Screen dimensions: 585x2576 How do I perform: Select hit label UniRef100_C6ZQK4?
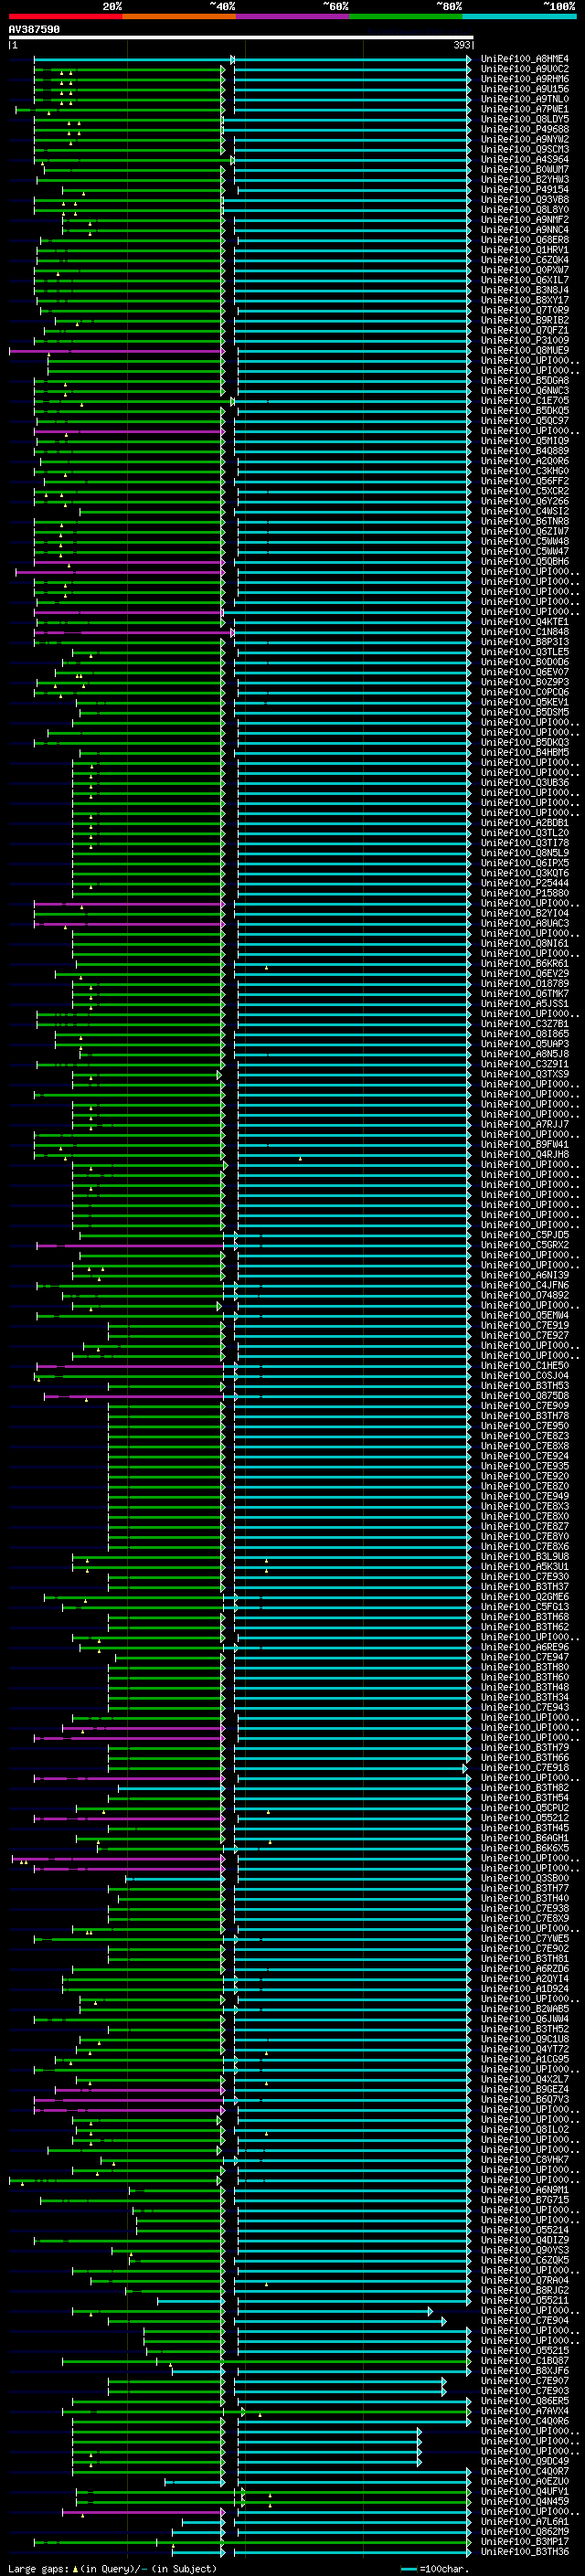525,260
